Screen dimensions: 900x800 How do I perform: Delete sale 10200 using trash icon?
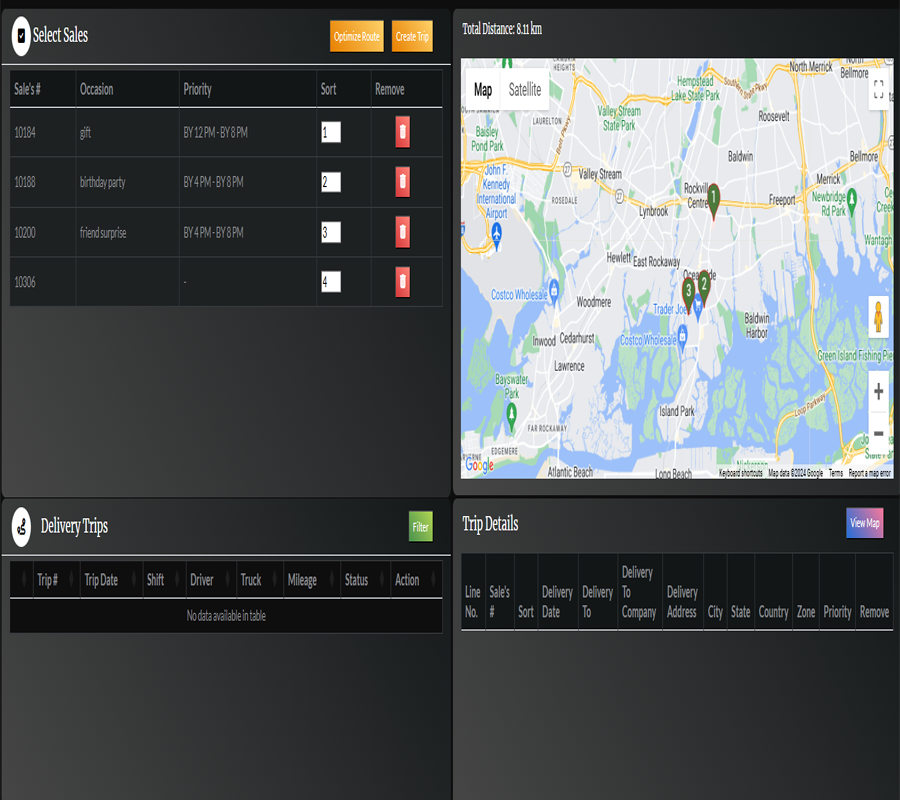402,232
